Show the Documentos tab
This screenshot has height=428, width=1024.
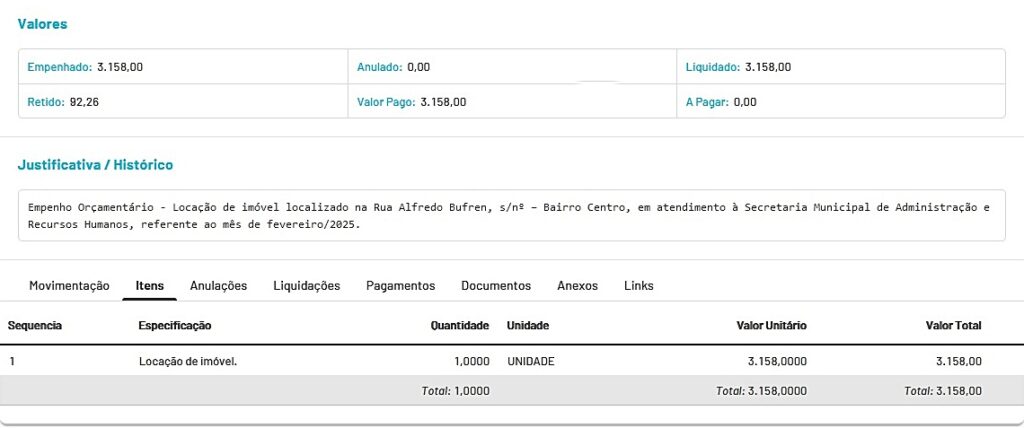coord(496,285)
